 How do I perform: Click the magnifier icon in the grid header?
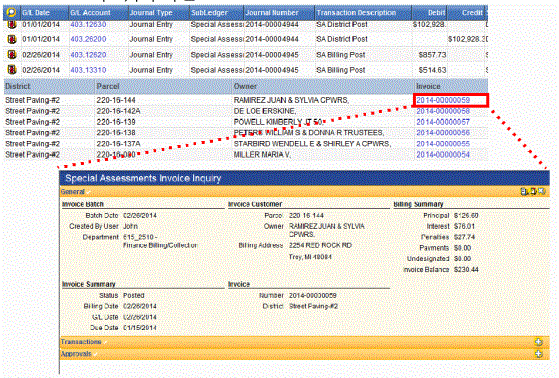(x=11, y=12)
